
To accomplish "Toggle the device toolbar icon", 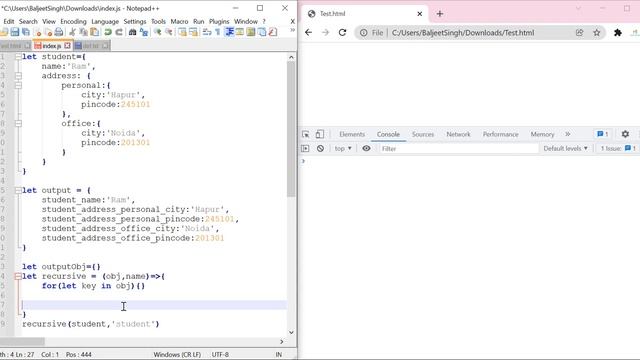I will [x=320, y=134].
